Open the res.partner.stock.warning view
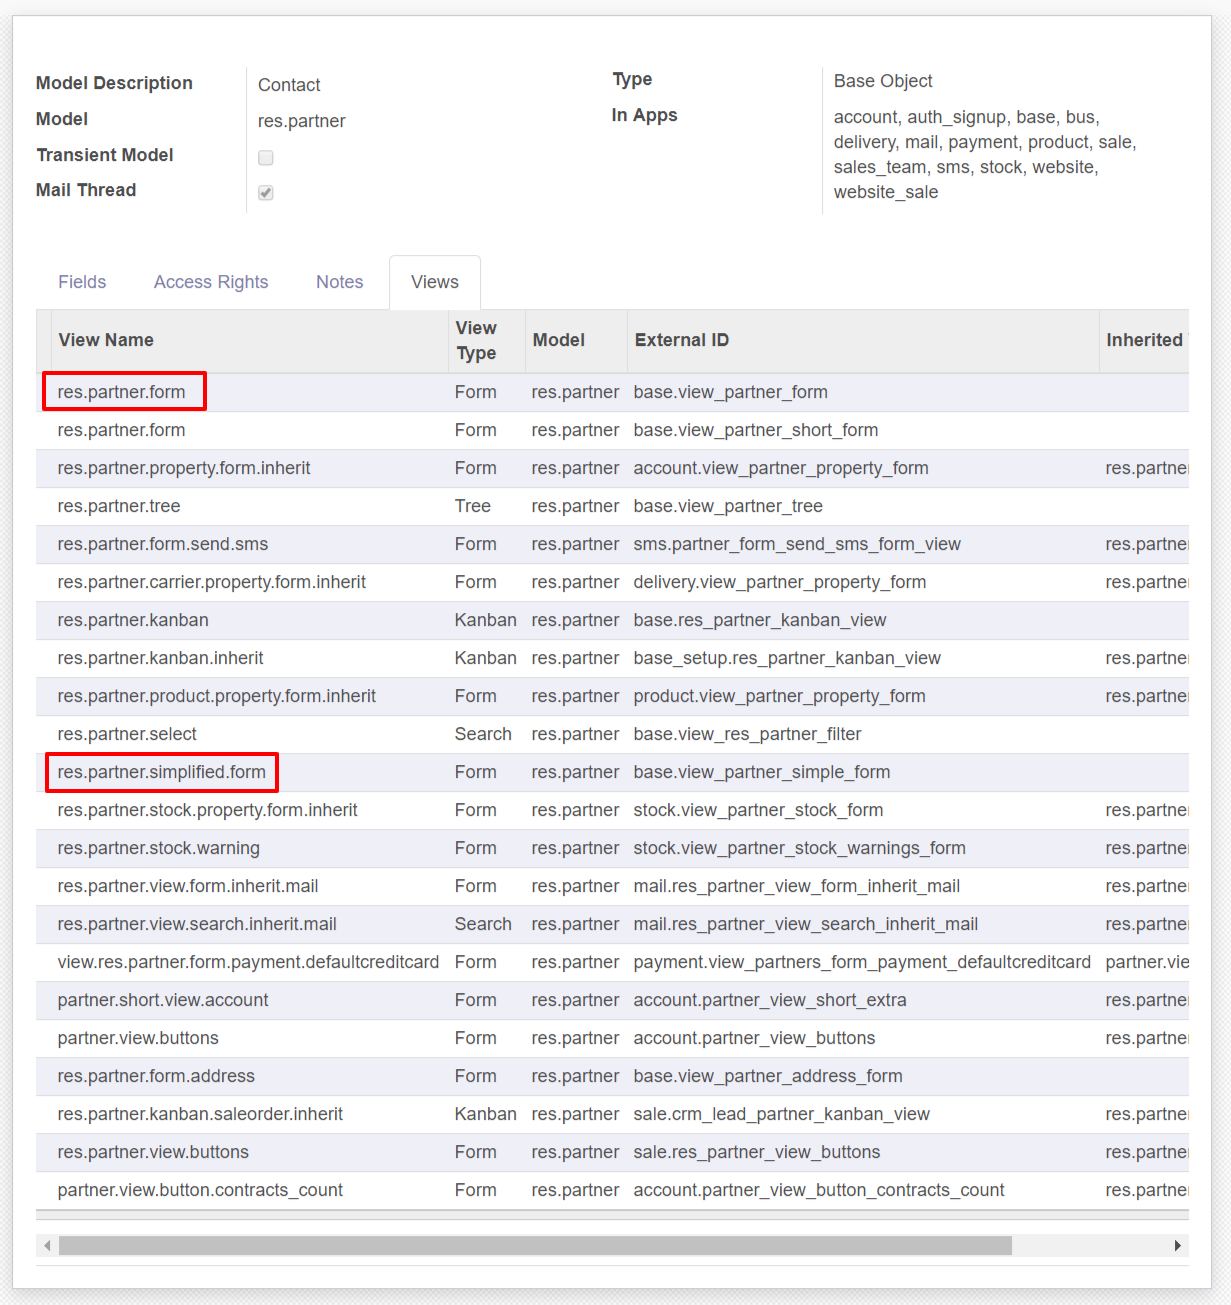This screenshot has height=1305, width=1231. (612, 848)
